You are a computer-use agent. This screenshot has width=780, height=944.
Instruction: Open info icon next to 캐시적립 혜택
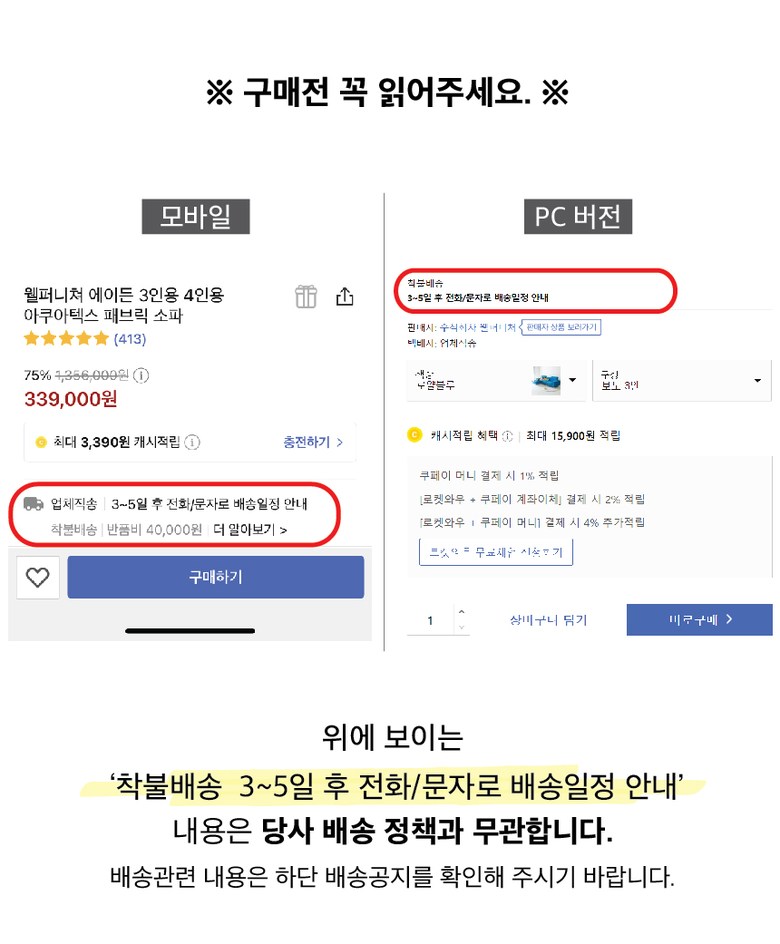tap(507, 436)
